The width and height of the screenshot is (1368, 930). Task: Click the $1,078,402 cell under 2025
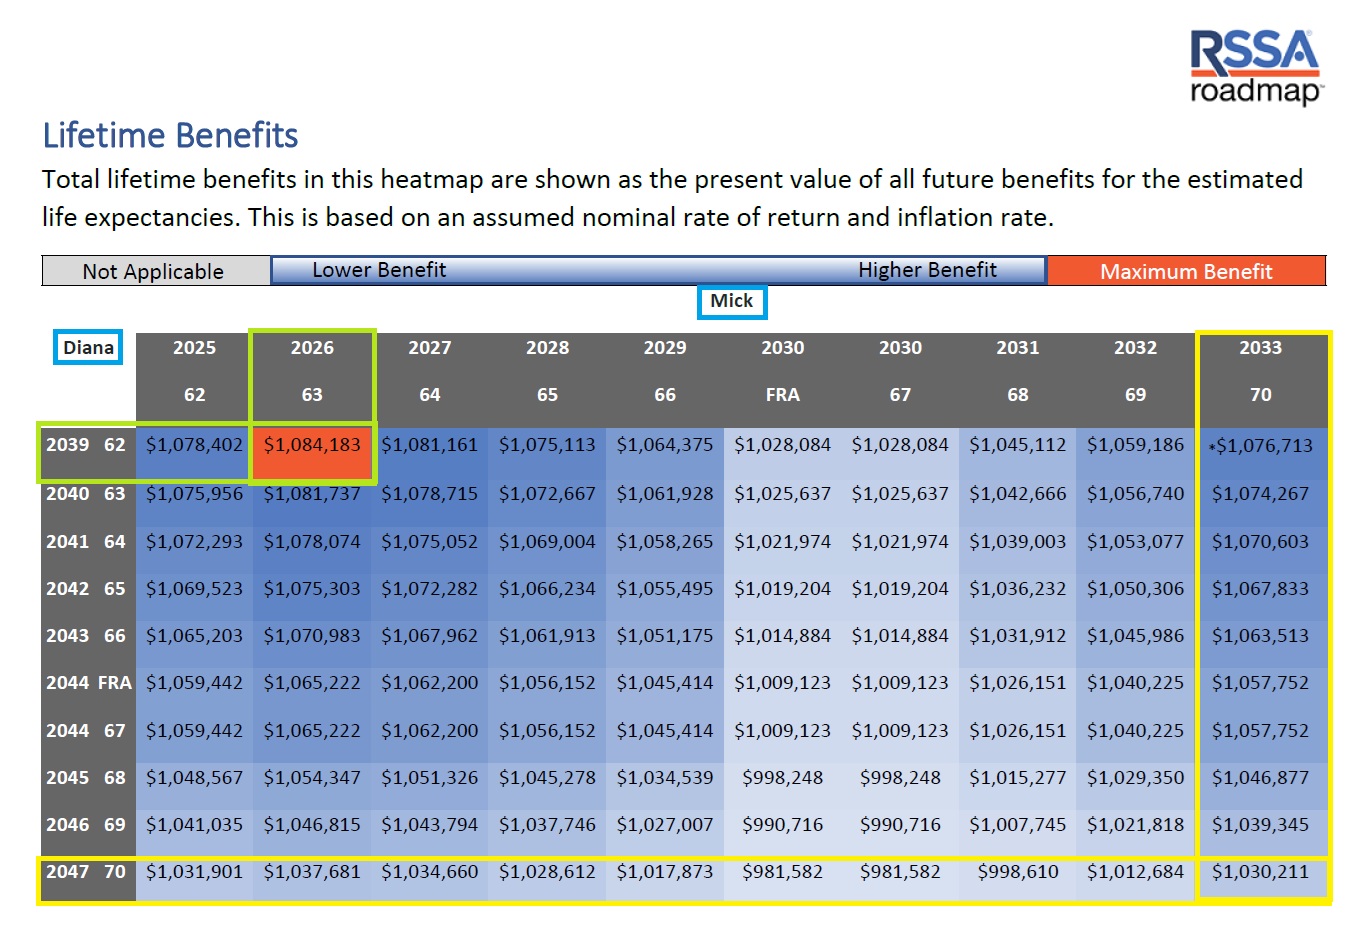[x=194, y=445]
